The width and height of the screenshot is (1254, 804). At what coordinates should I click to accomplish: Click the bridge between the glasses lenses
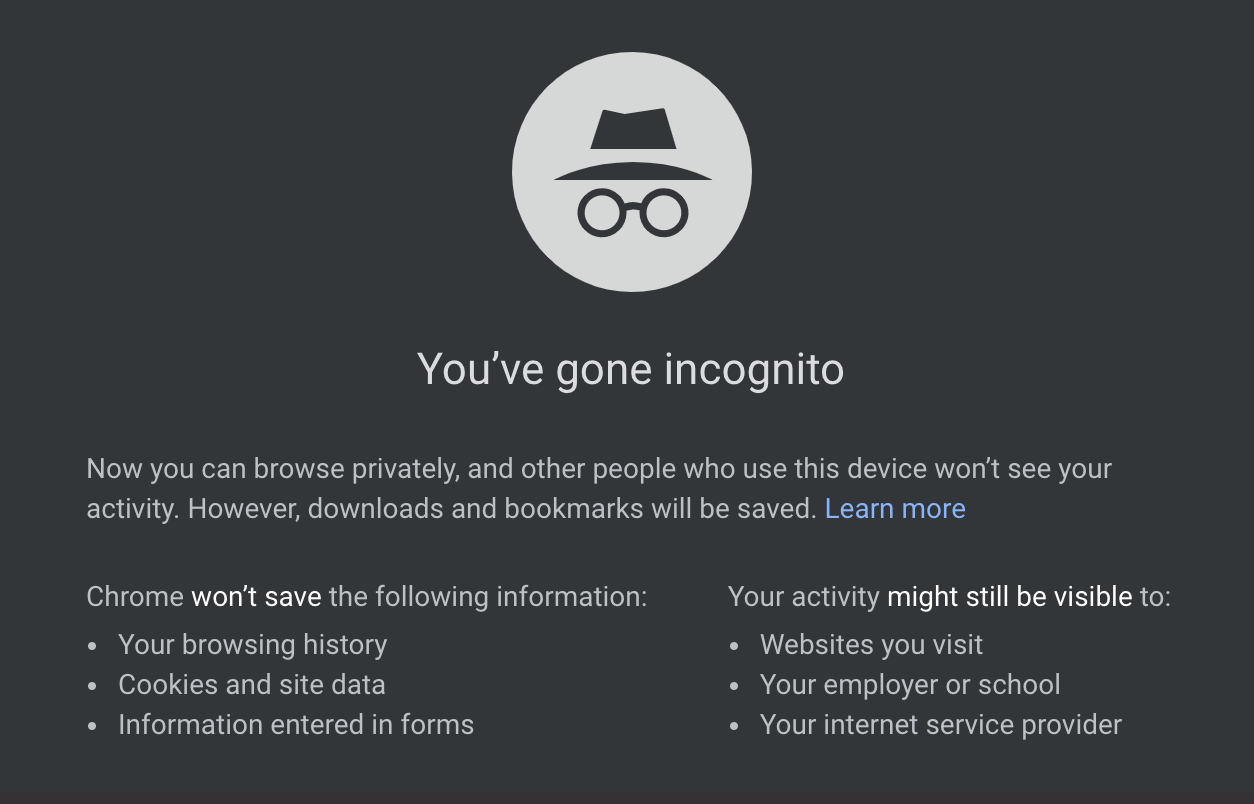click(631, 205)
